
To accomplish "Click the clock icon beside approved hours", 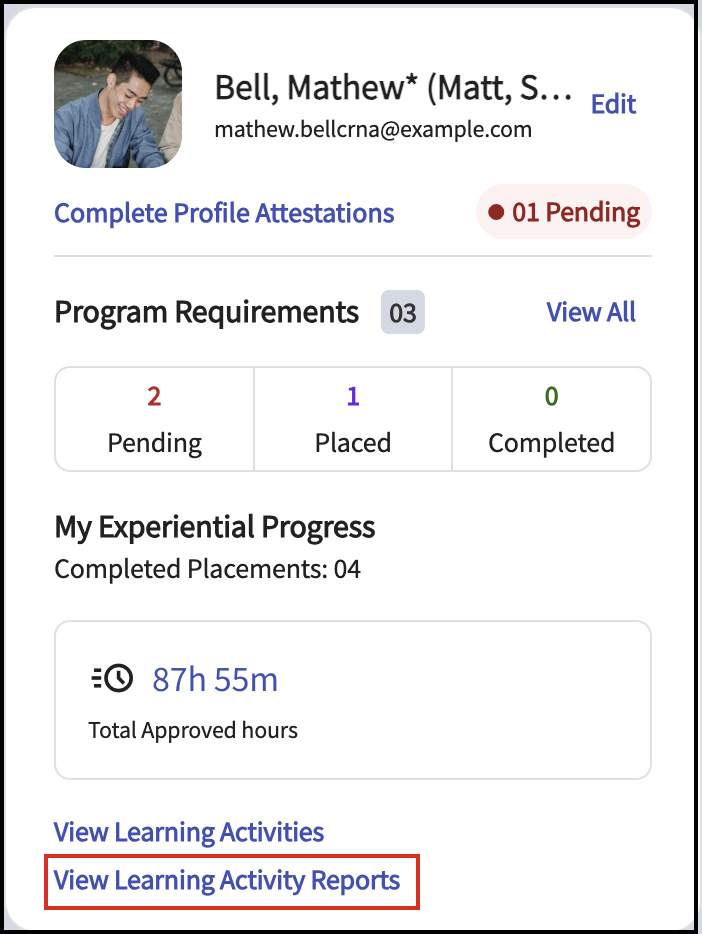I will click(111, 679).
